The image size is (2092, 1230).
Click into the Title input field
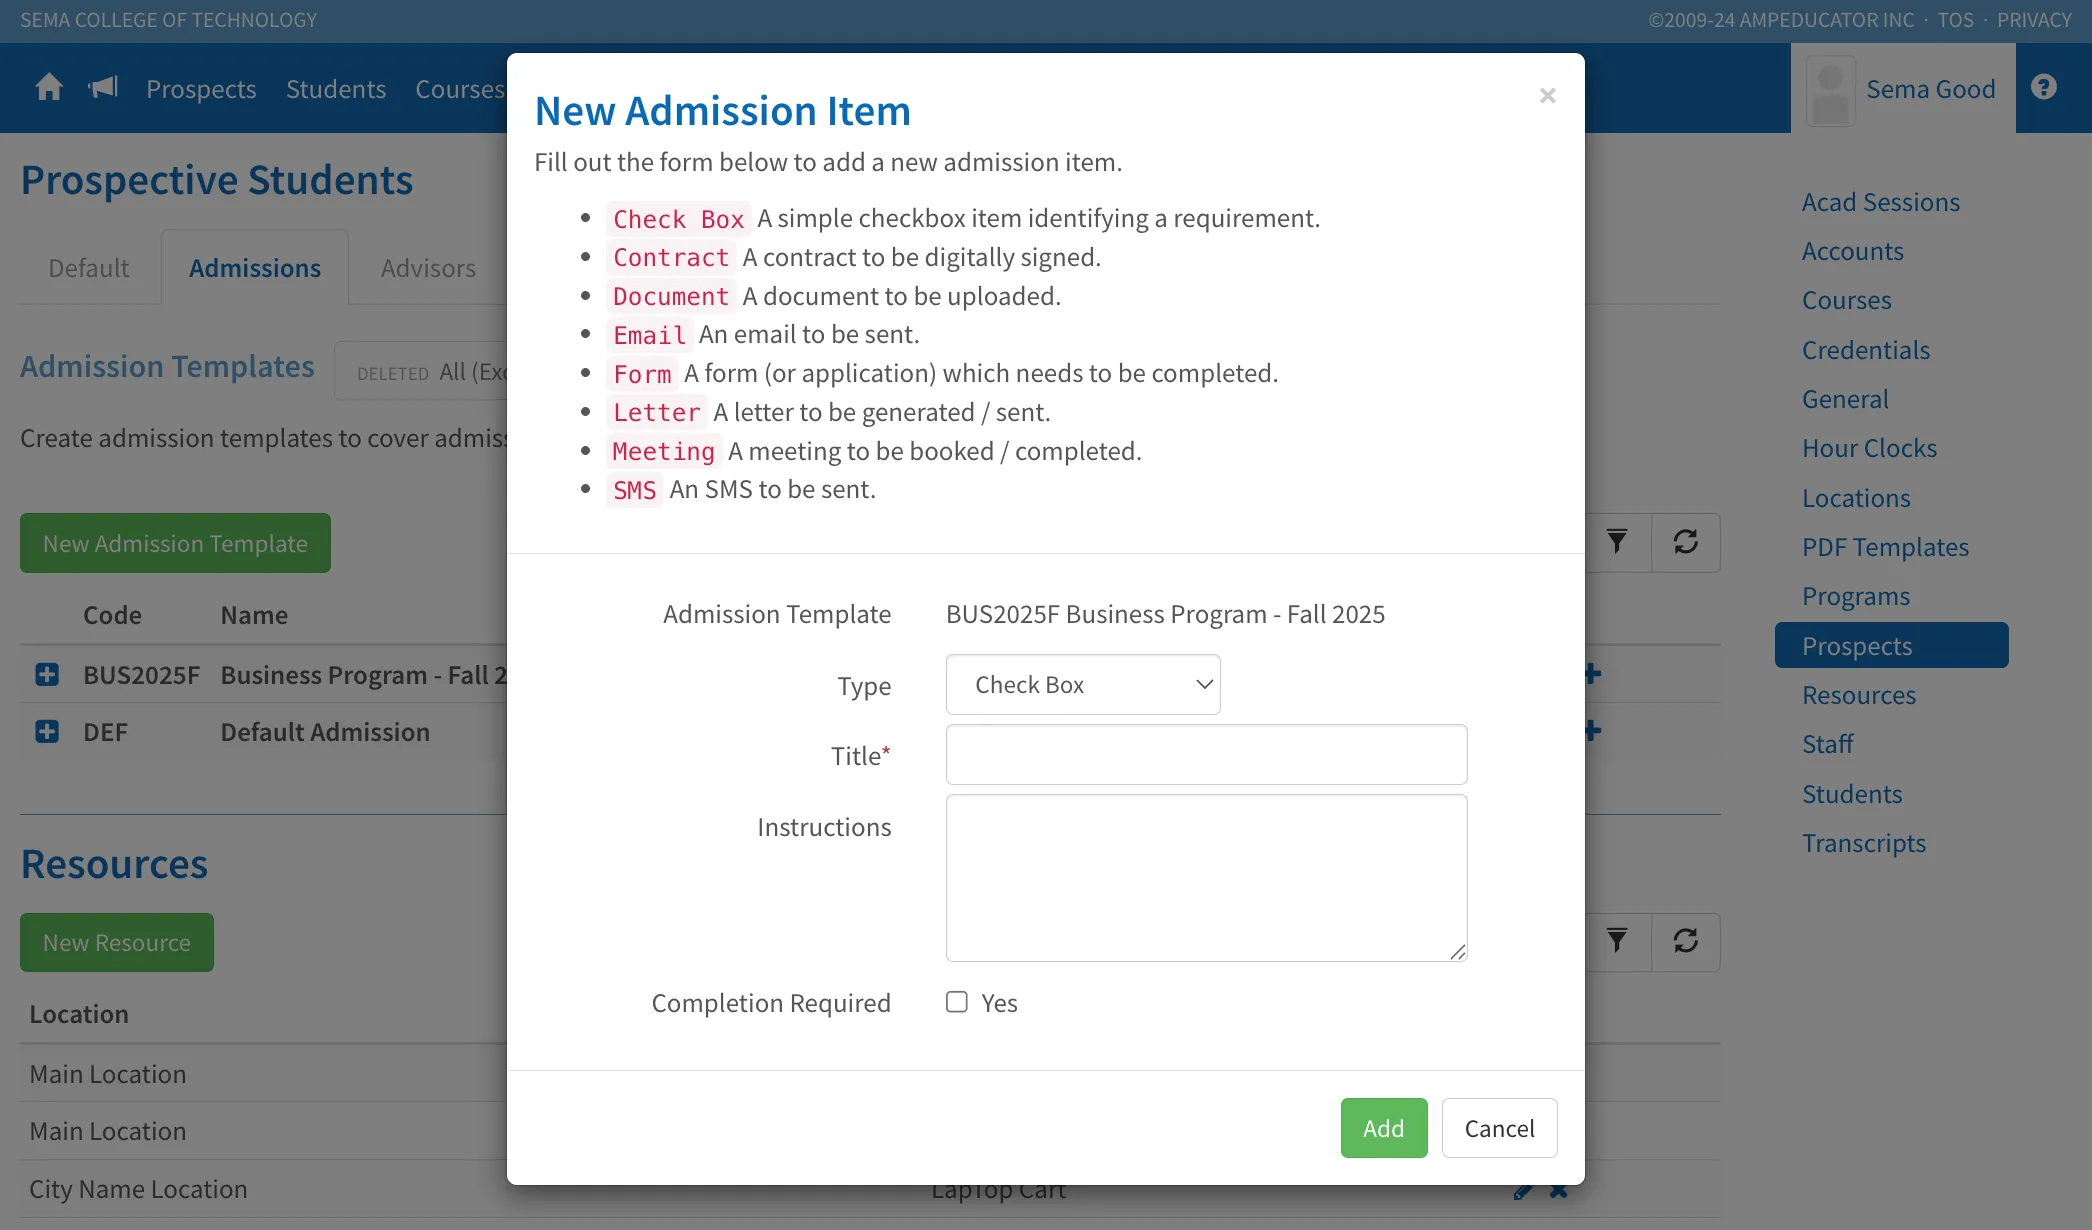tap(1206, 755)
